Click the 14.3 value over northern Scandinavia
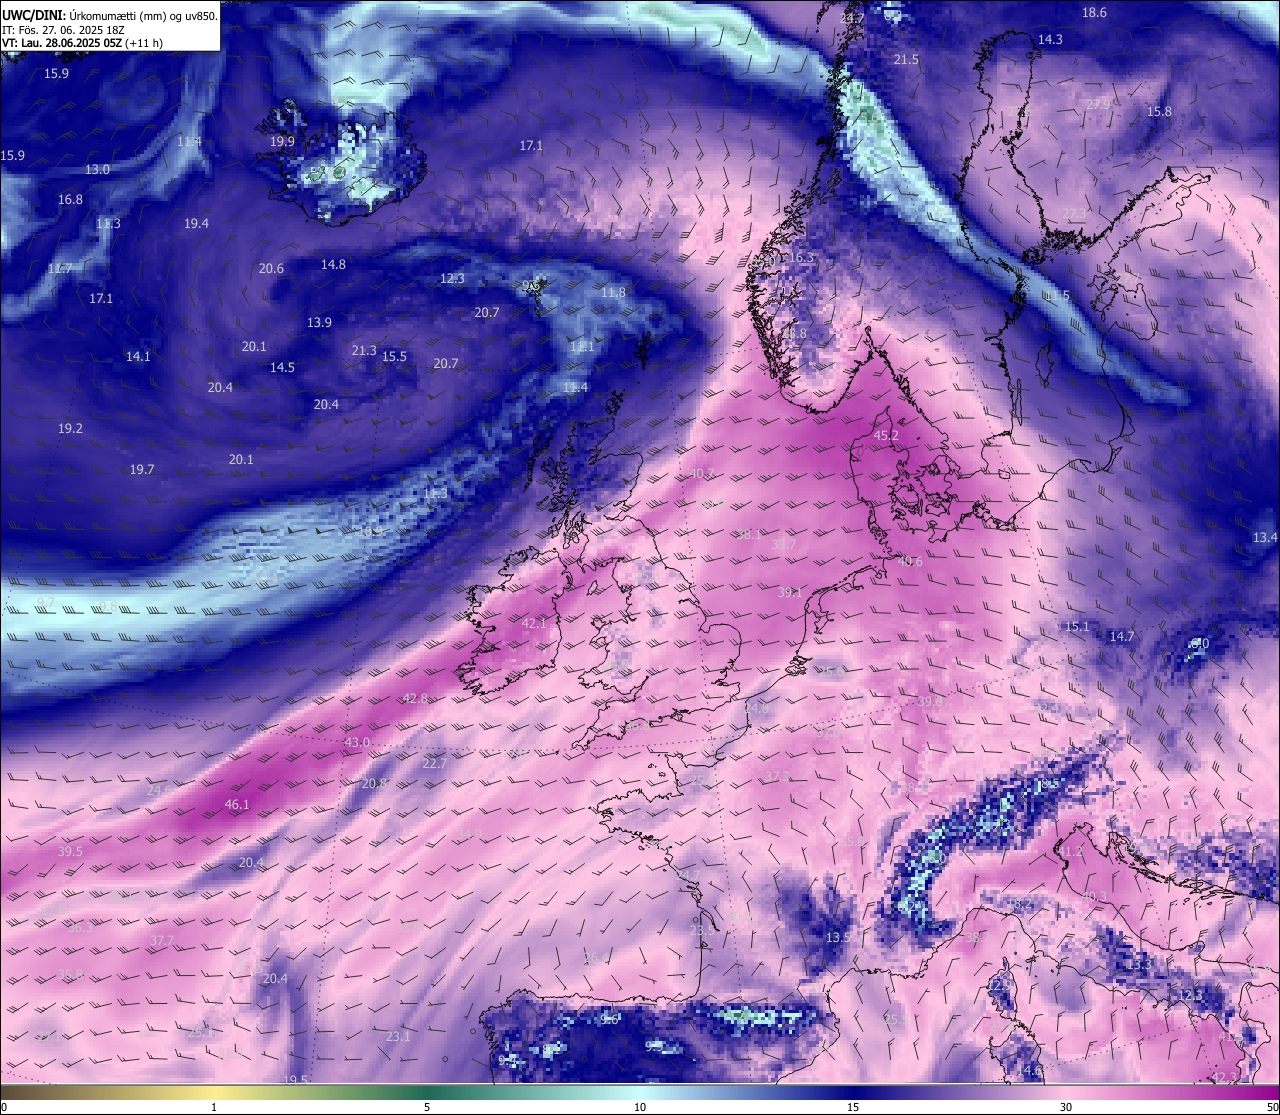Image resolution: width=1280 pixels, height=1115 pixels. [x=1050, y=39]
